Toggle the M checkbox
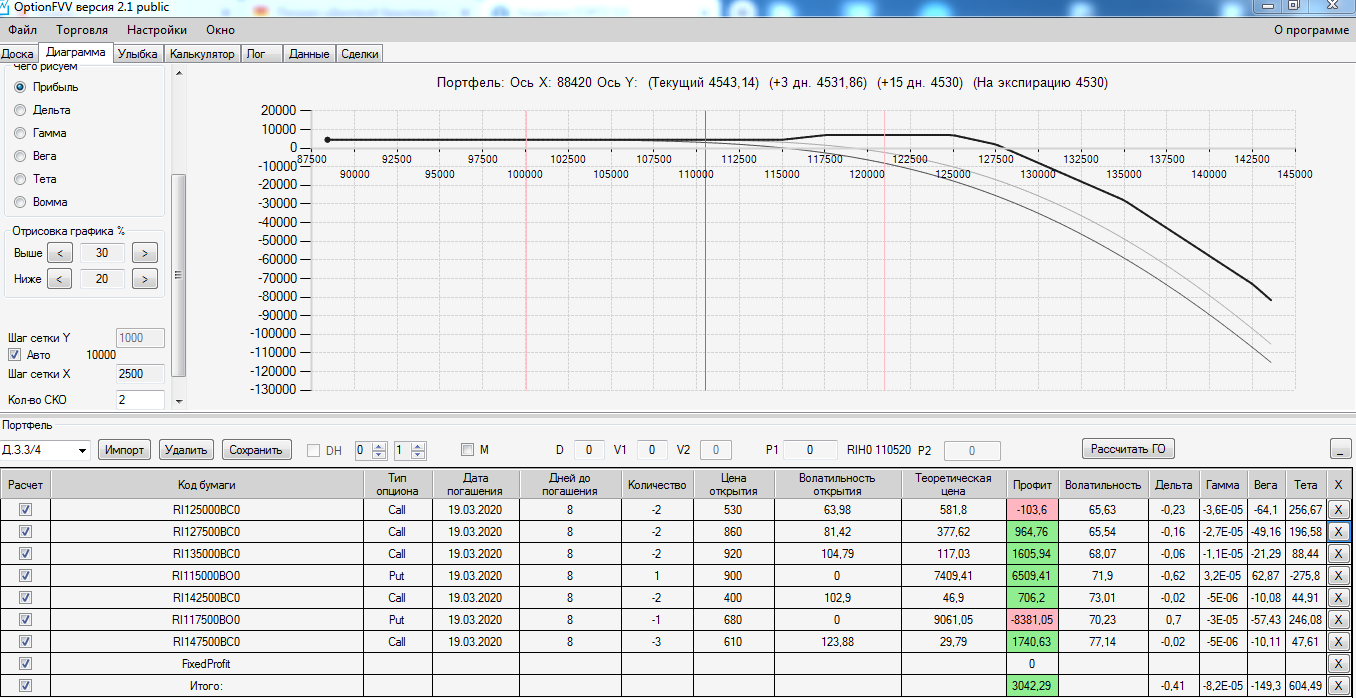Image resolution: width=1356 pixels, height=698 pixels. [x=467, y=450]
